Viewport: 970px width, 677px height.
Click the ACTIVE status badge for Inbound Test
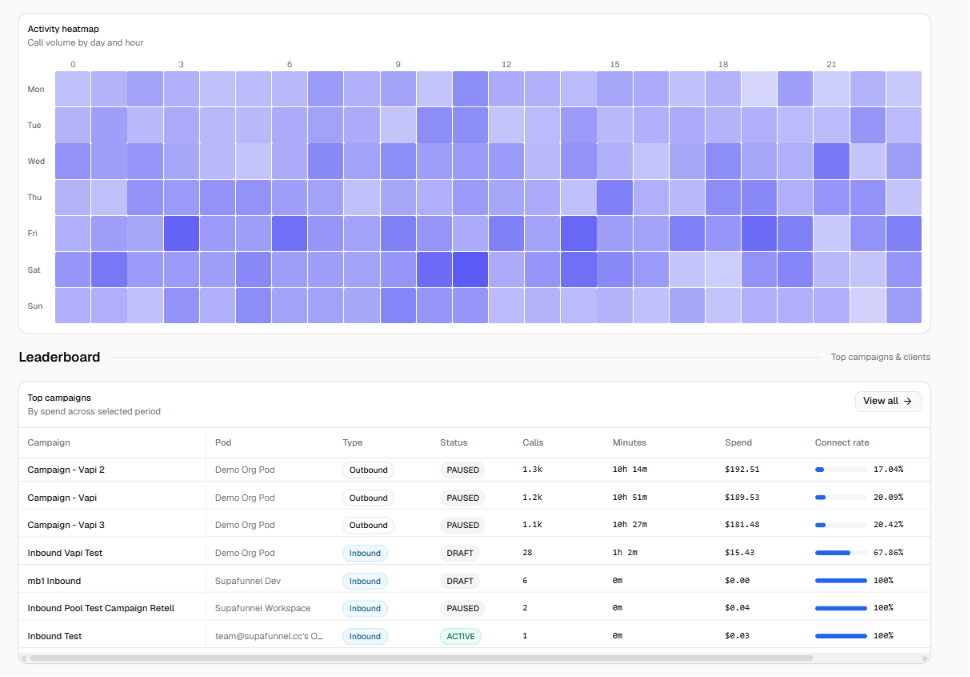[x=460, y=636]
